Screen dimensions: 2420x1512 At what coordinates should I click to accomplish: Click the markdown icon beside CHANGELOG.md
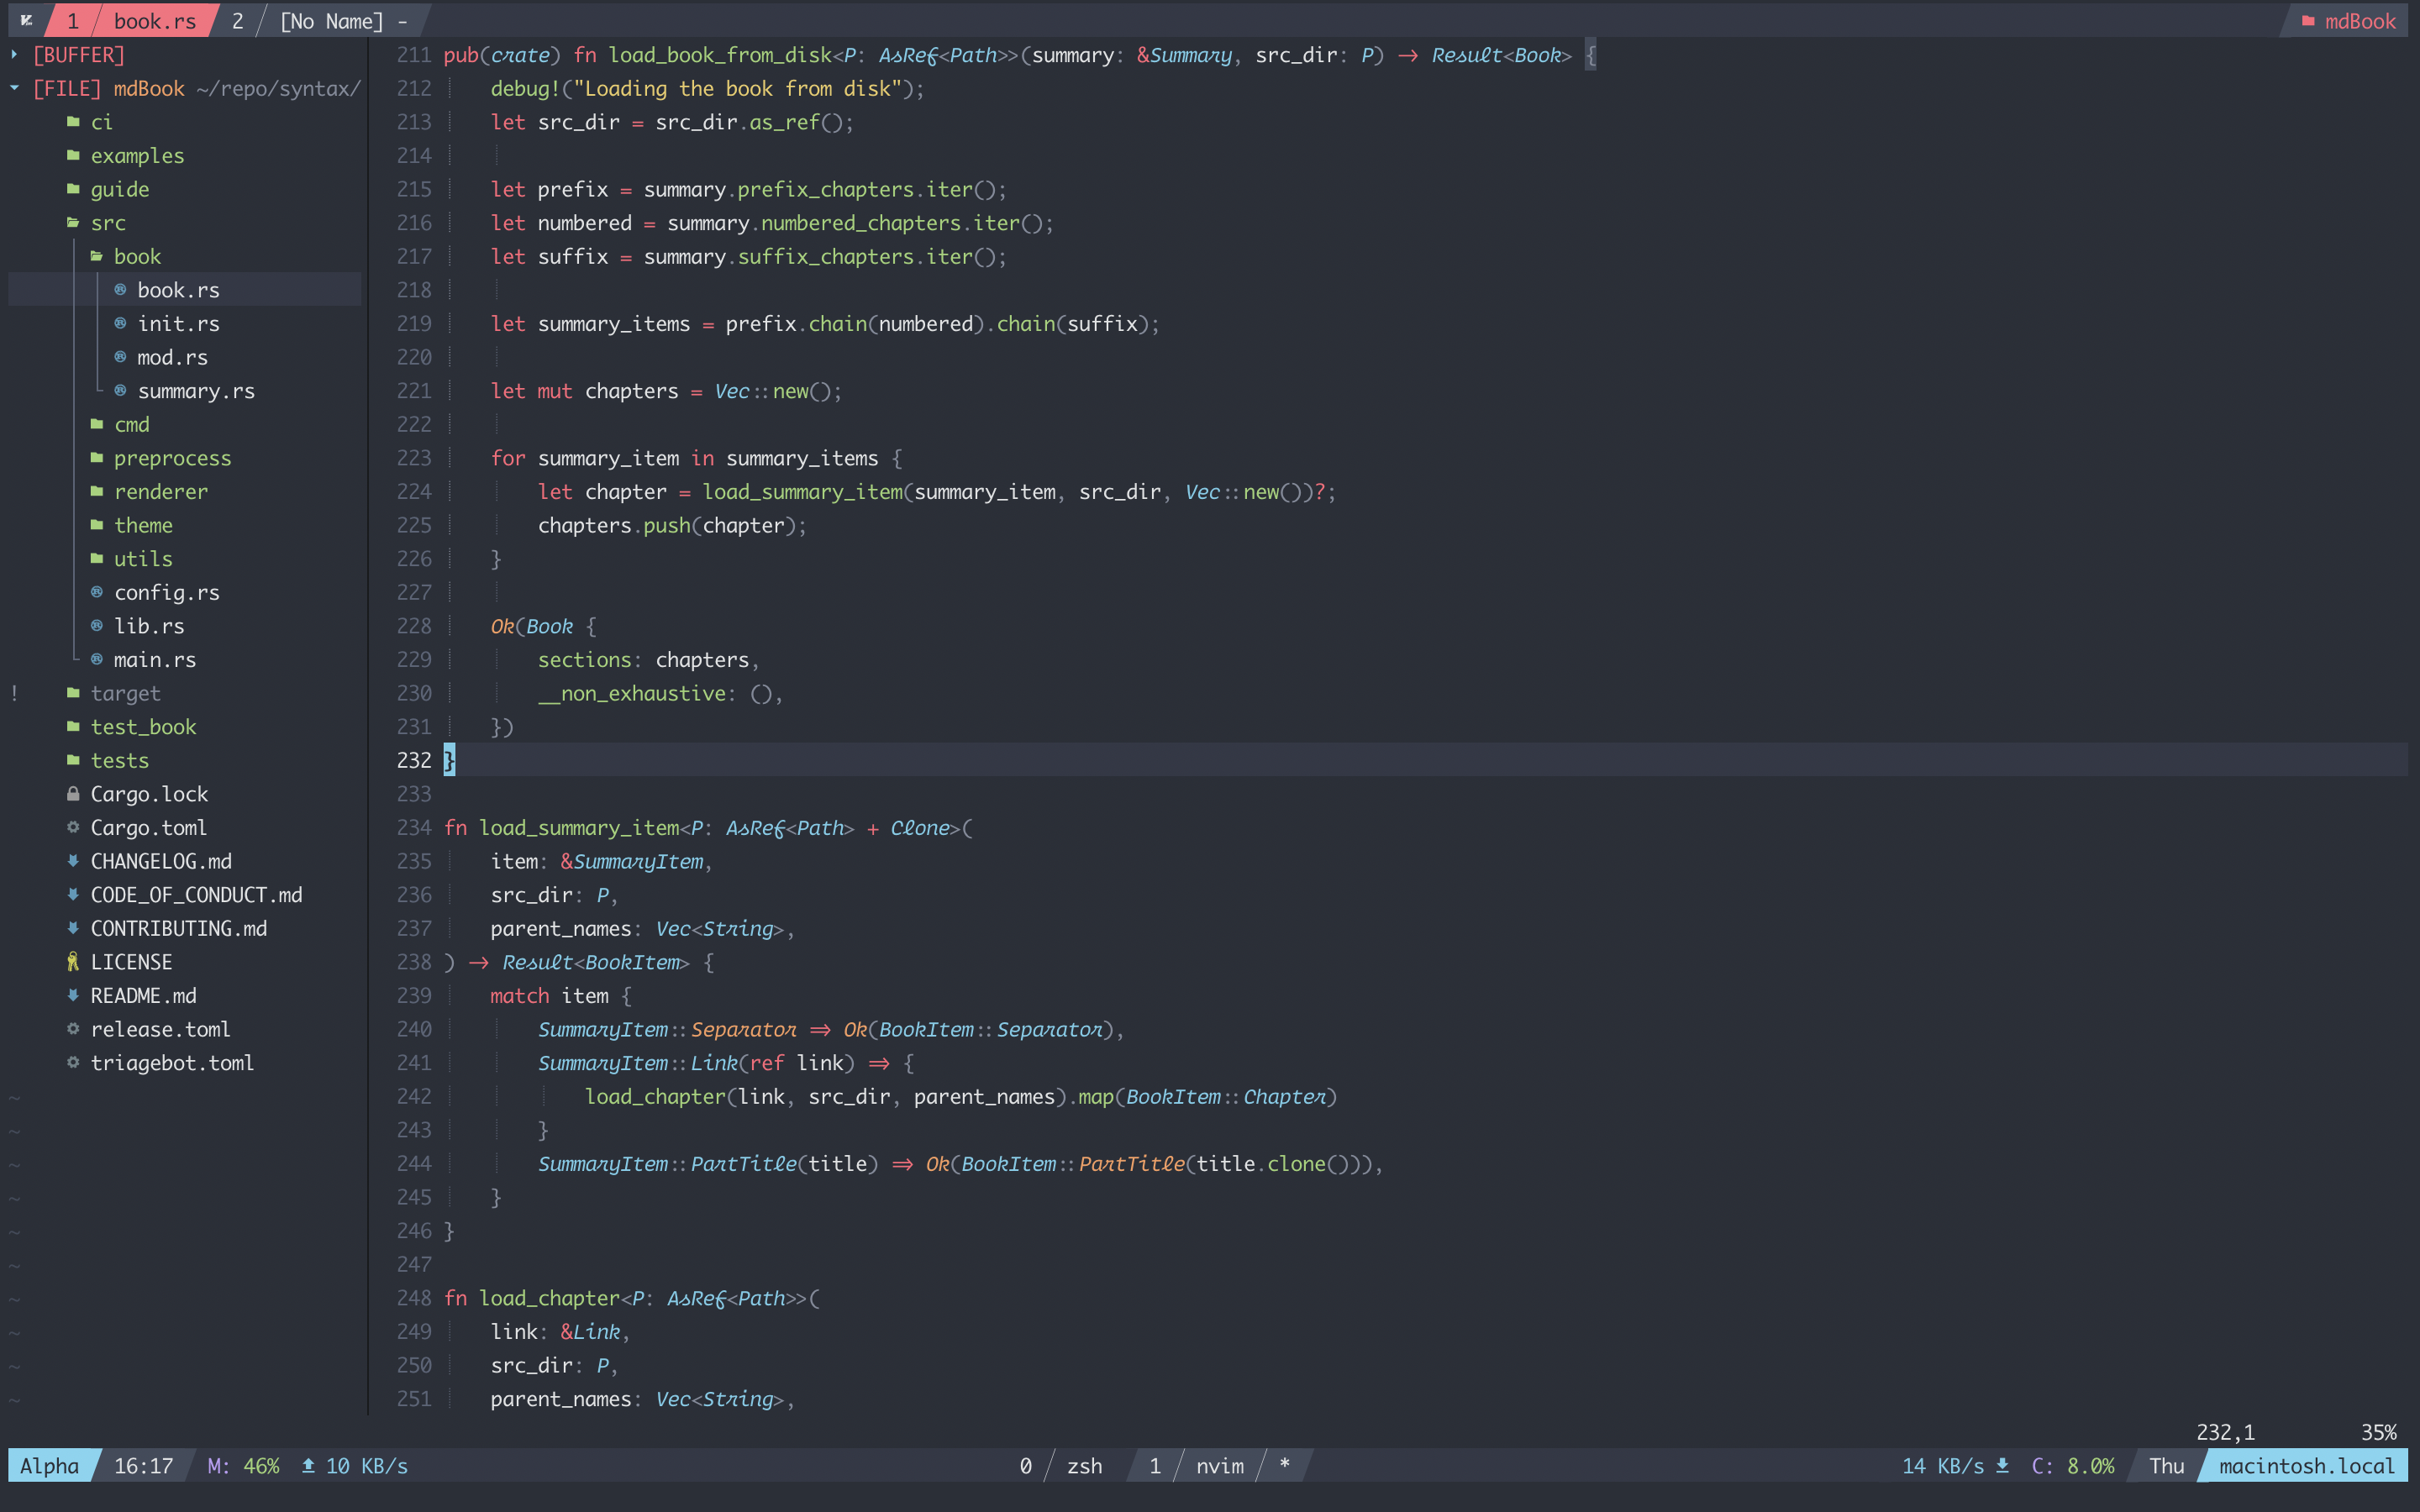[x=73, y=861]
